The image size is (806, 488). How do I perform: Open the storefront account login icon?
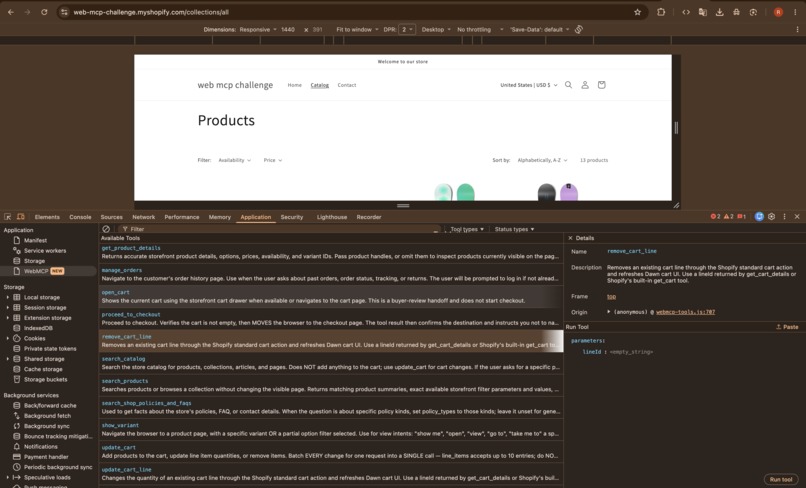(585, 85)
